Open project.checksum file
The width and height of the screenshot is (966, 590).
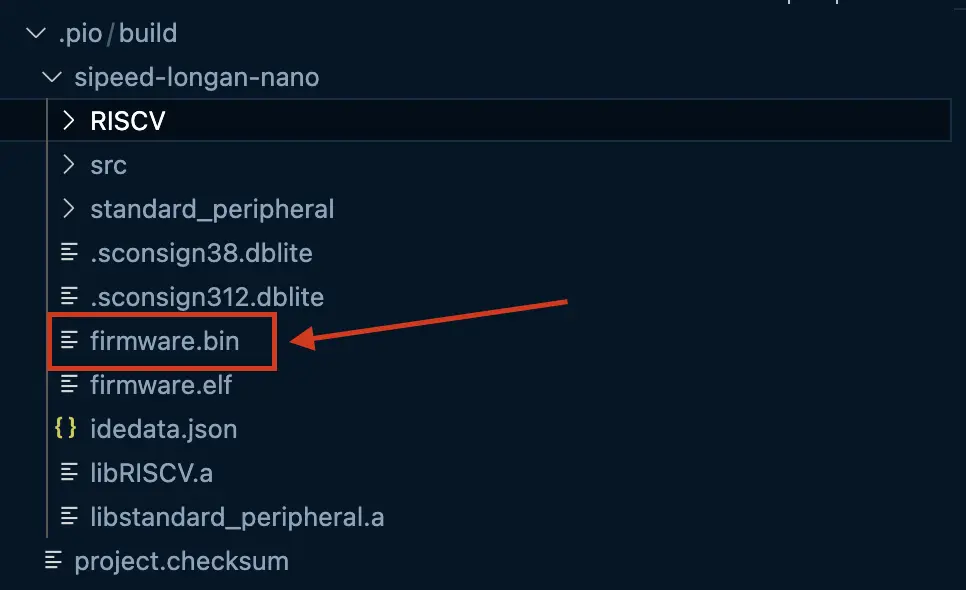181,561
